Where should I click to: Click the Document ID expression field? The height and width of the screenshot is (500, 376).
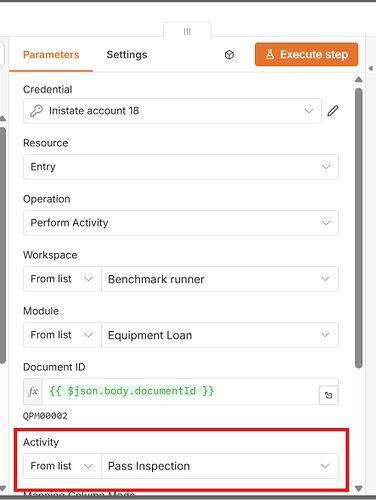coord(180,391)
